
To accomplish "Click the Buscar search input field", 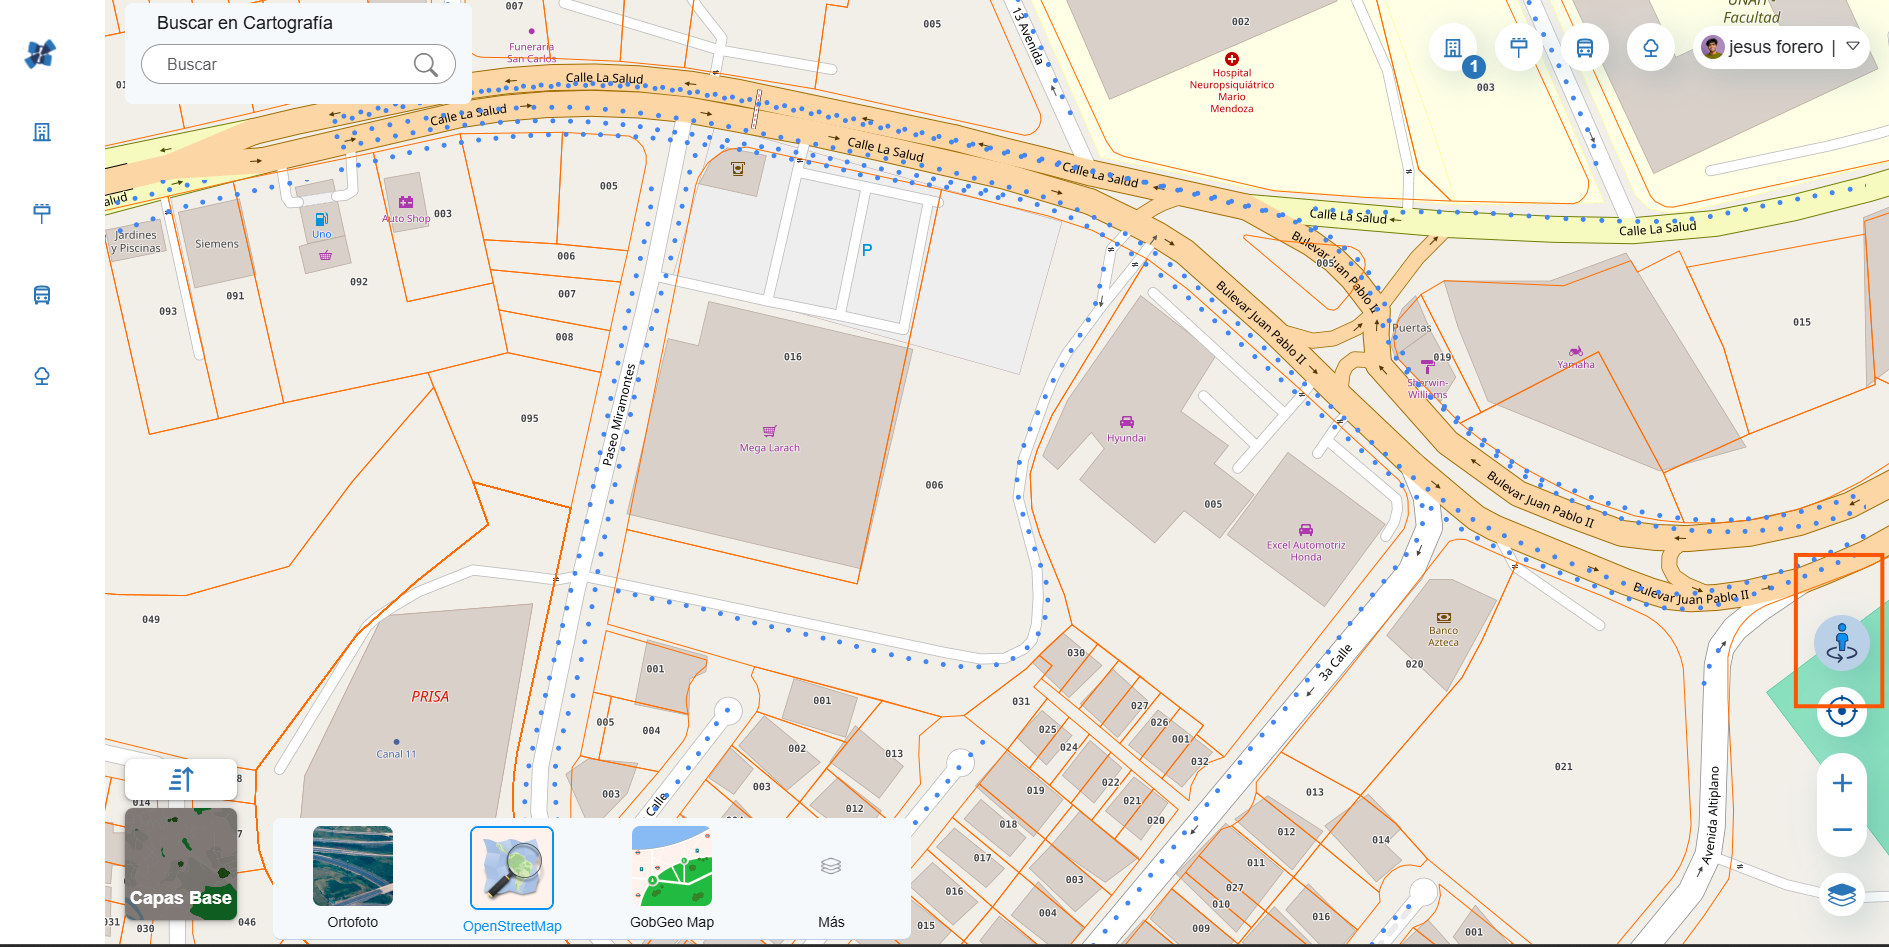I will [285, 65].
